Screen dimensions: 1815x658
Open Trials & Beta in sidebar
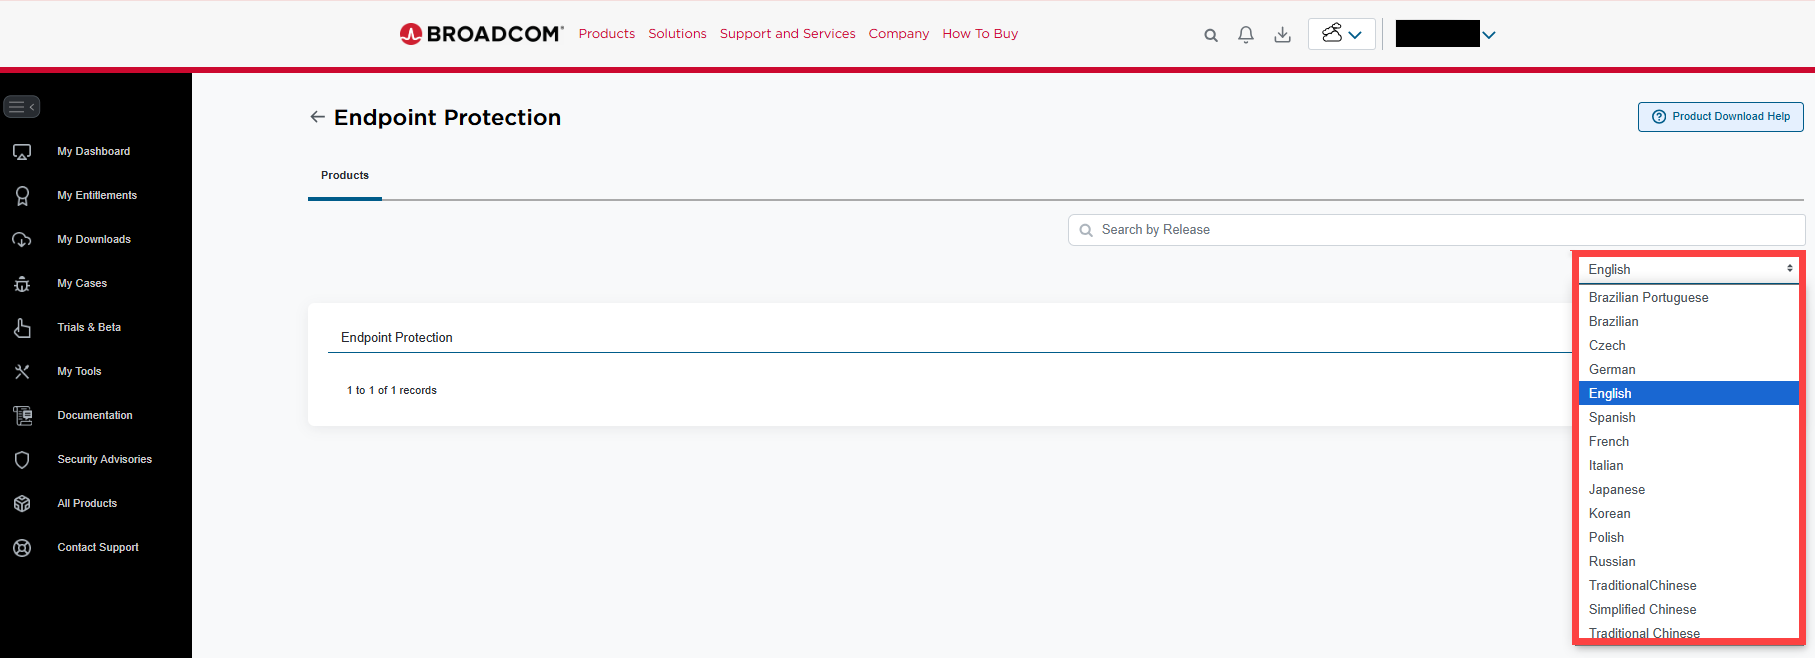coord(89,328)
